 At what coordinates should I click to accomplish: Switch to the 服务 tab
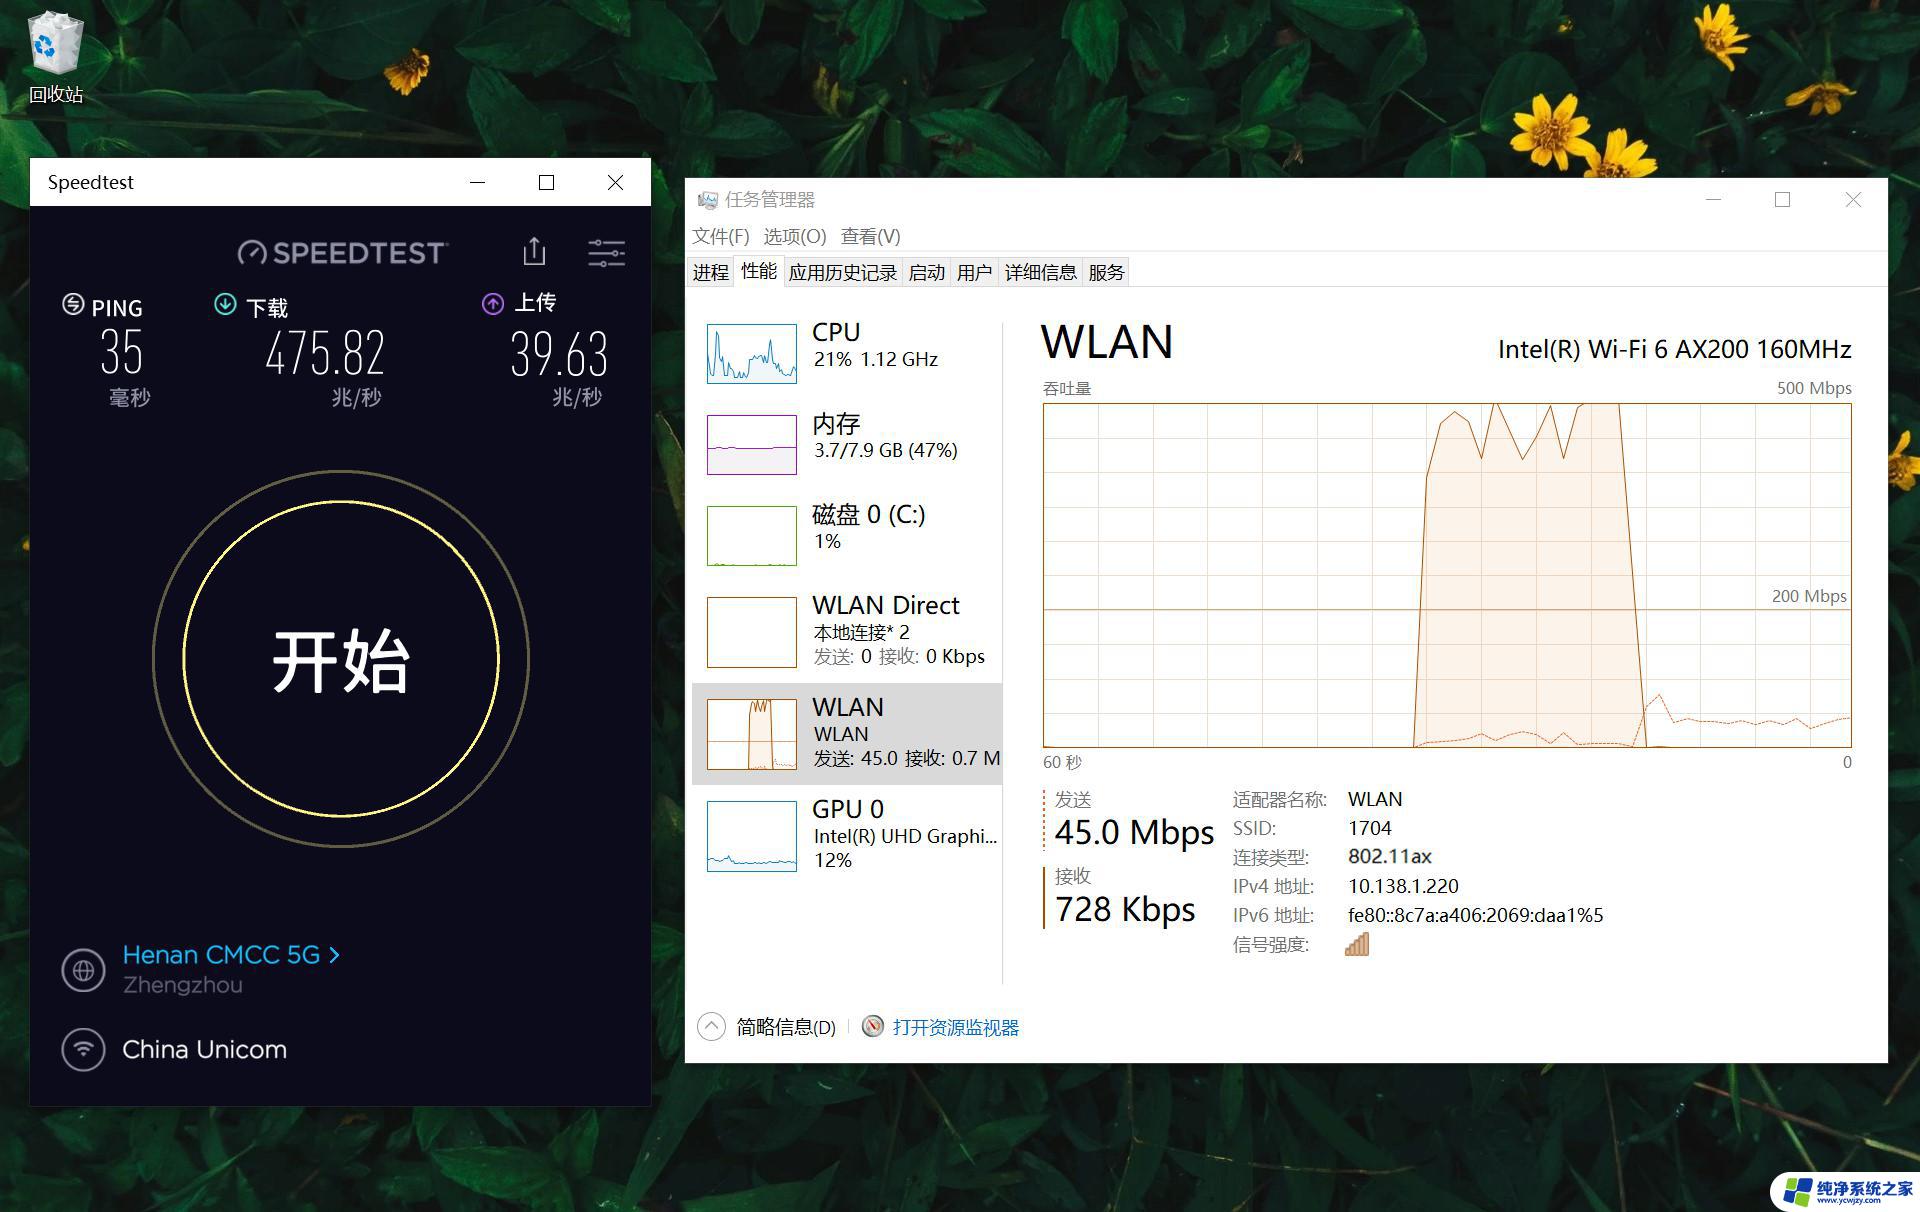pyautogui.click(x=1106, y=272)
